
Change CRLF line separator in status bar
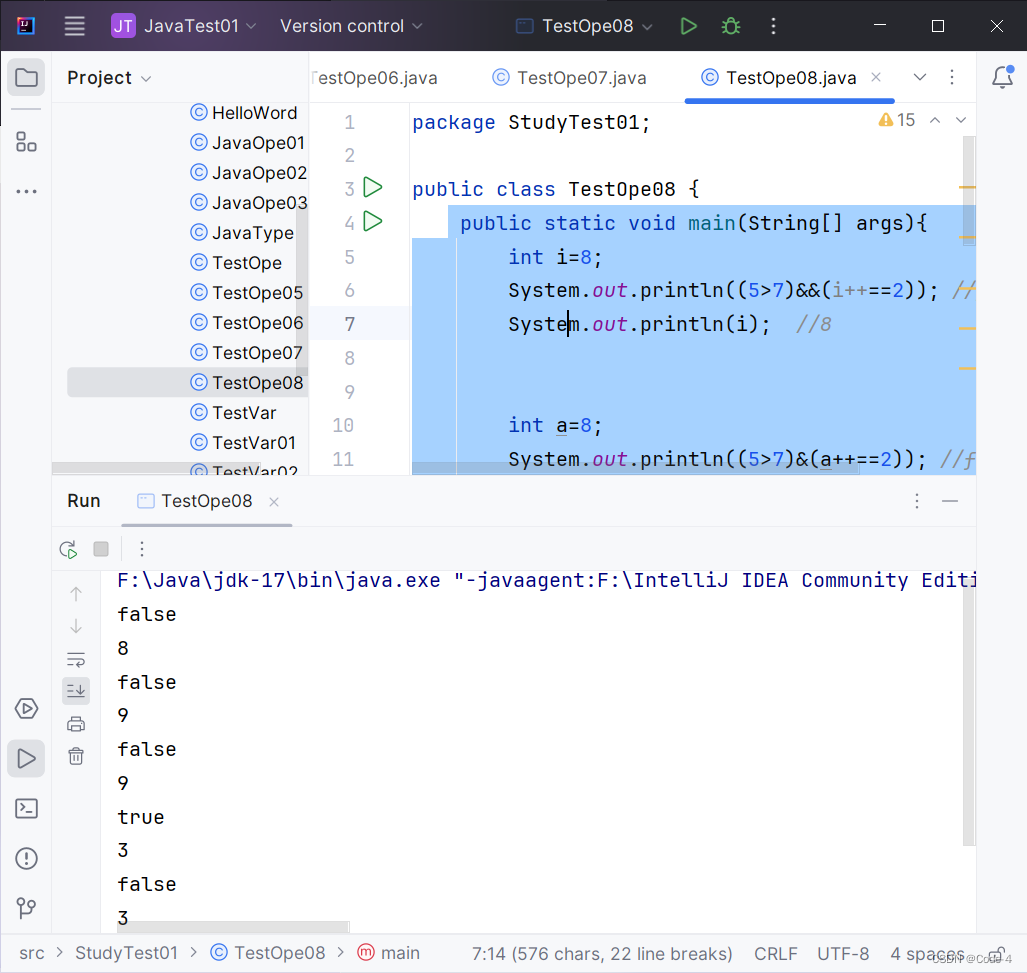point(775,953)
